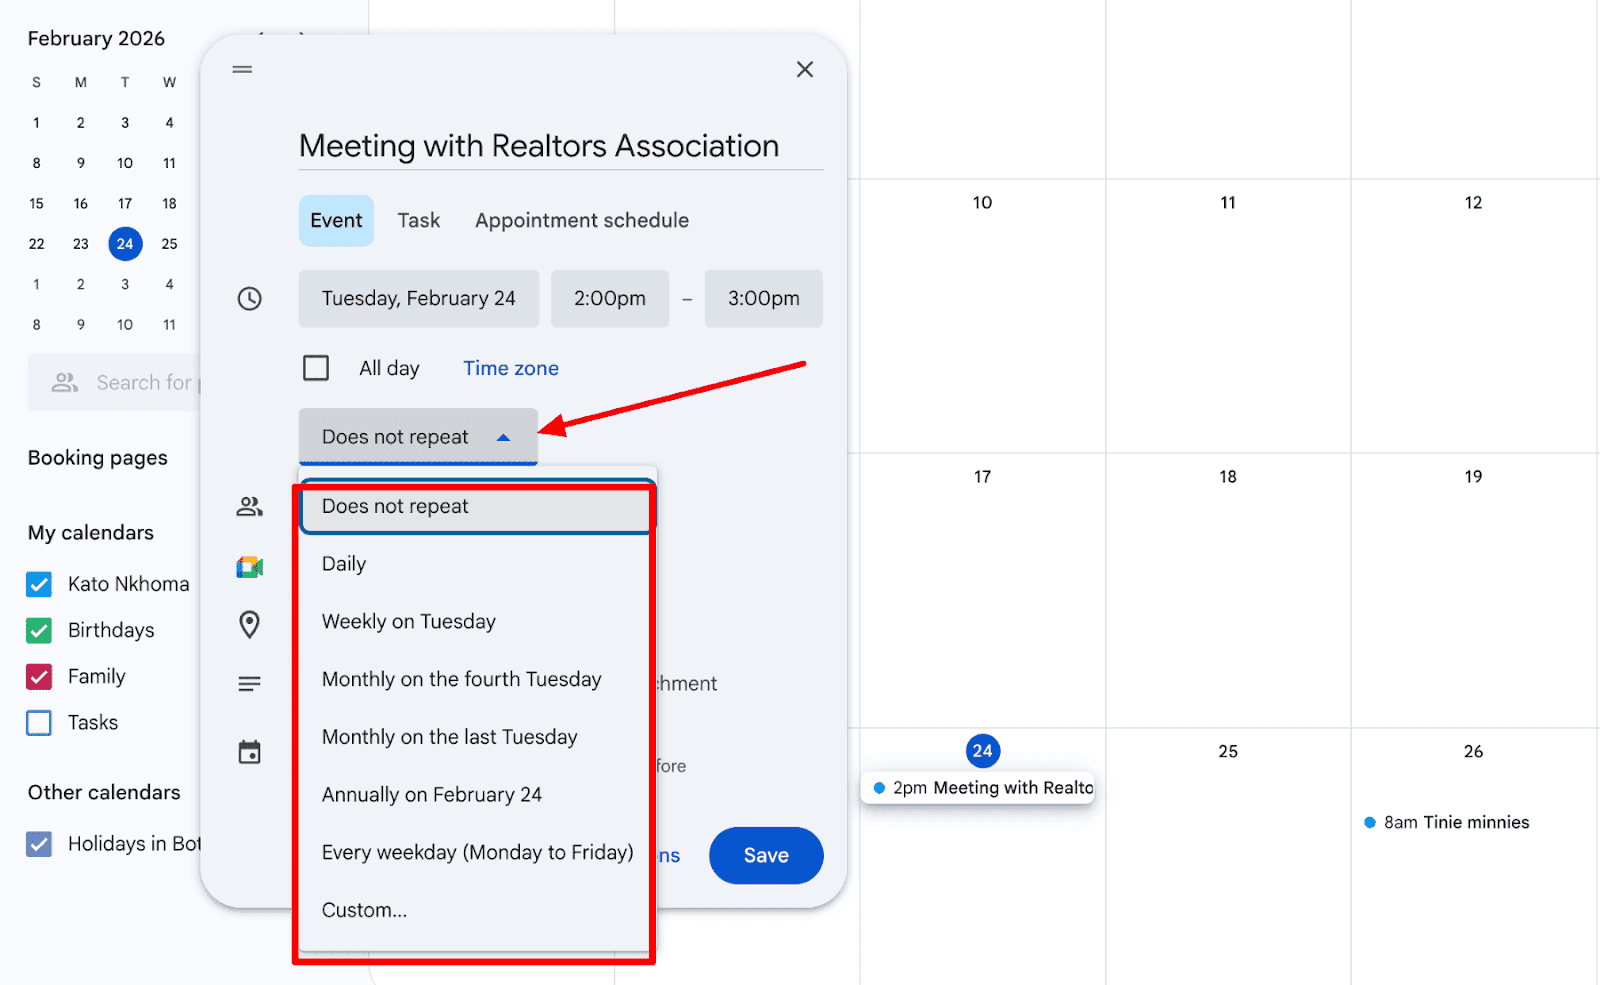Click the calendar selection icon
The width and height of the screenshot is (1600, 985).
pyautogui.click(x=250, y=751)
